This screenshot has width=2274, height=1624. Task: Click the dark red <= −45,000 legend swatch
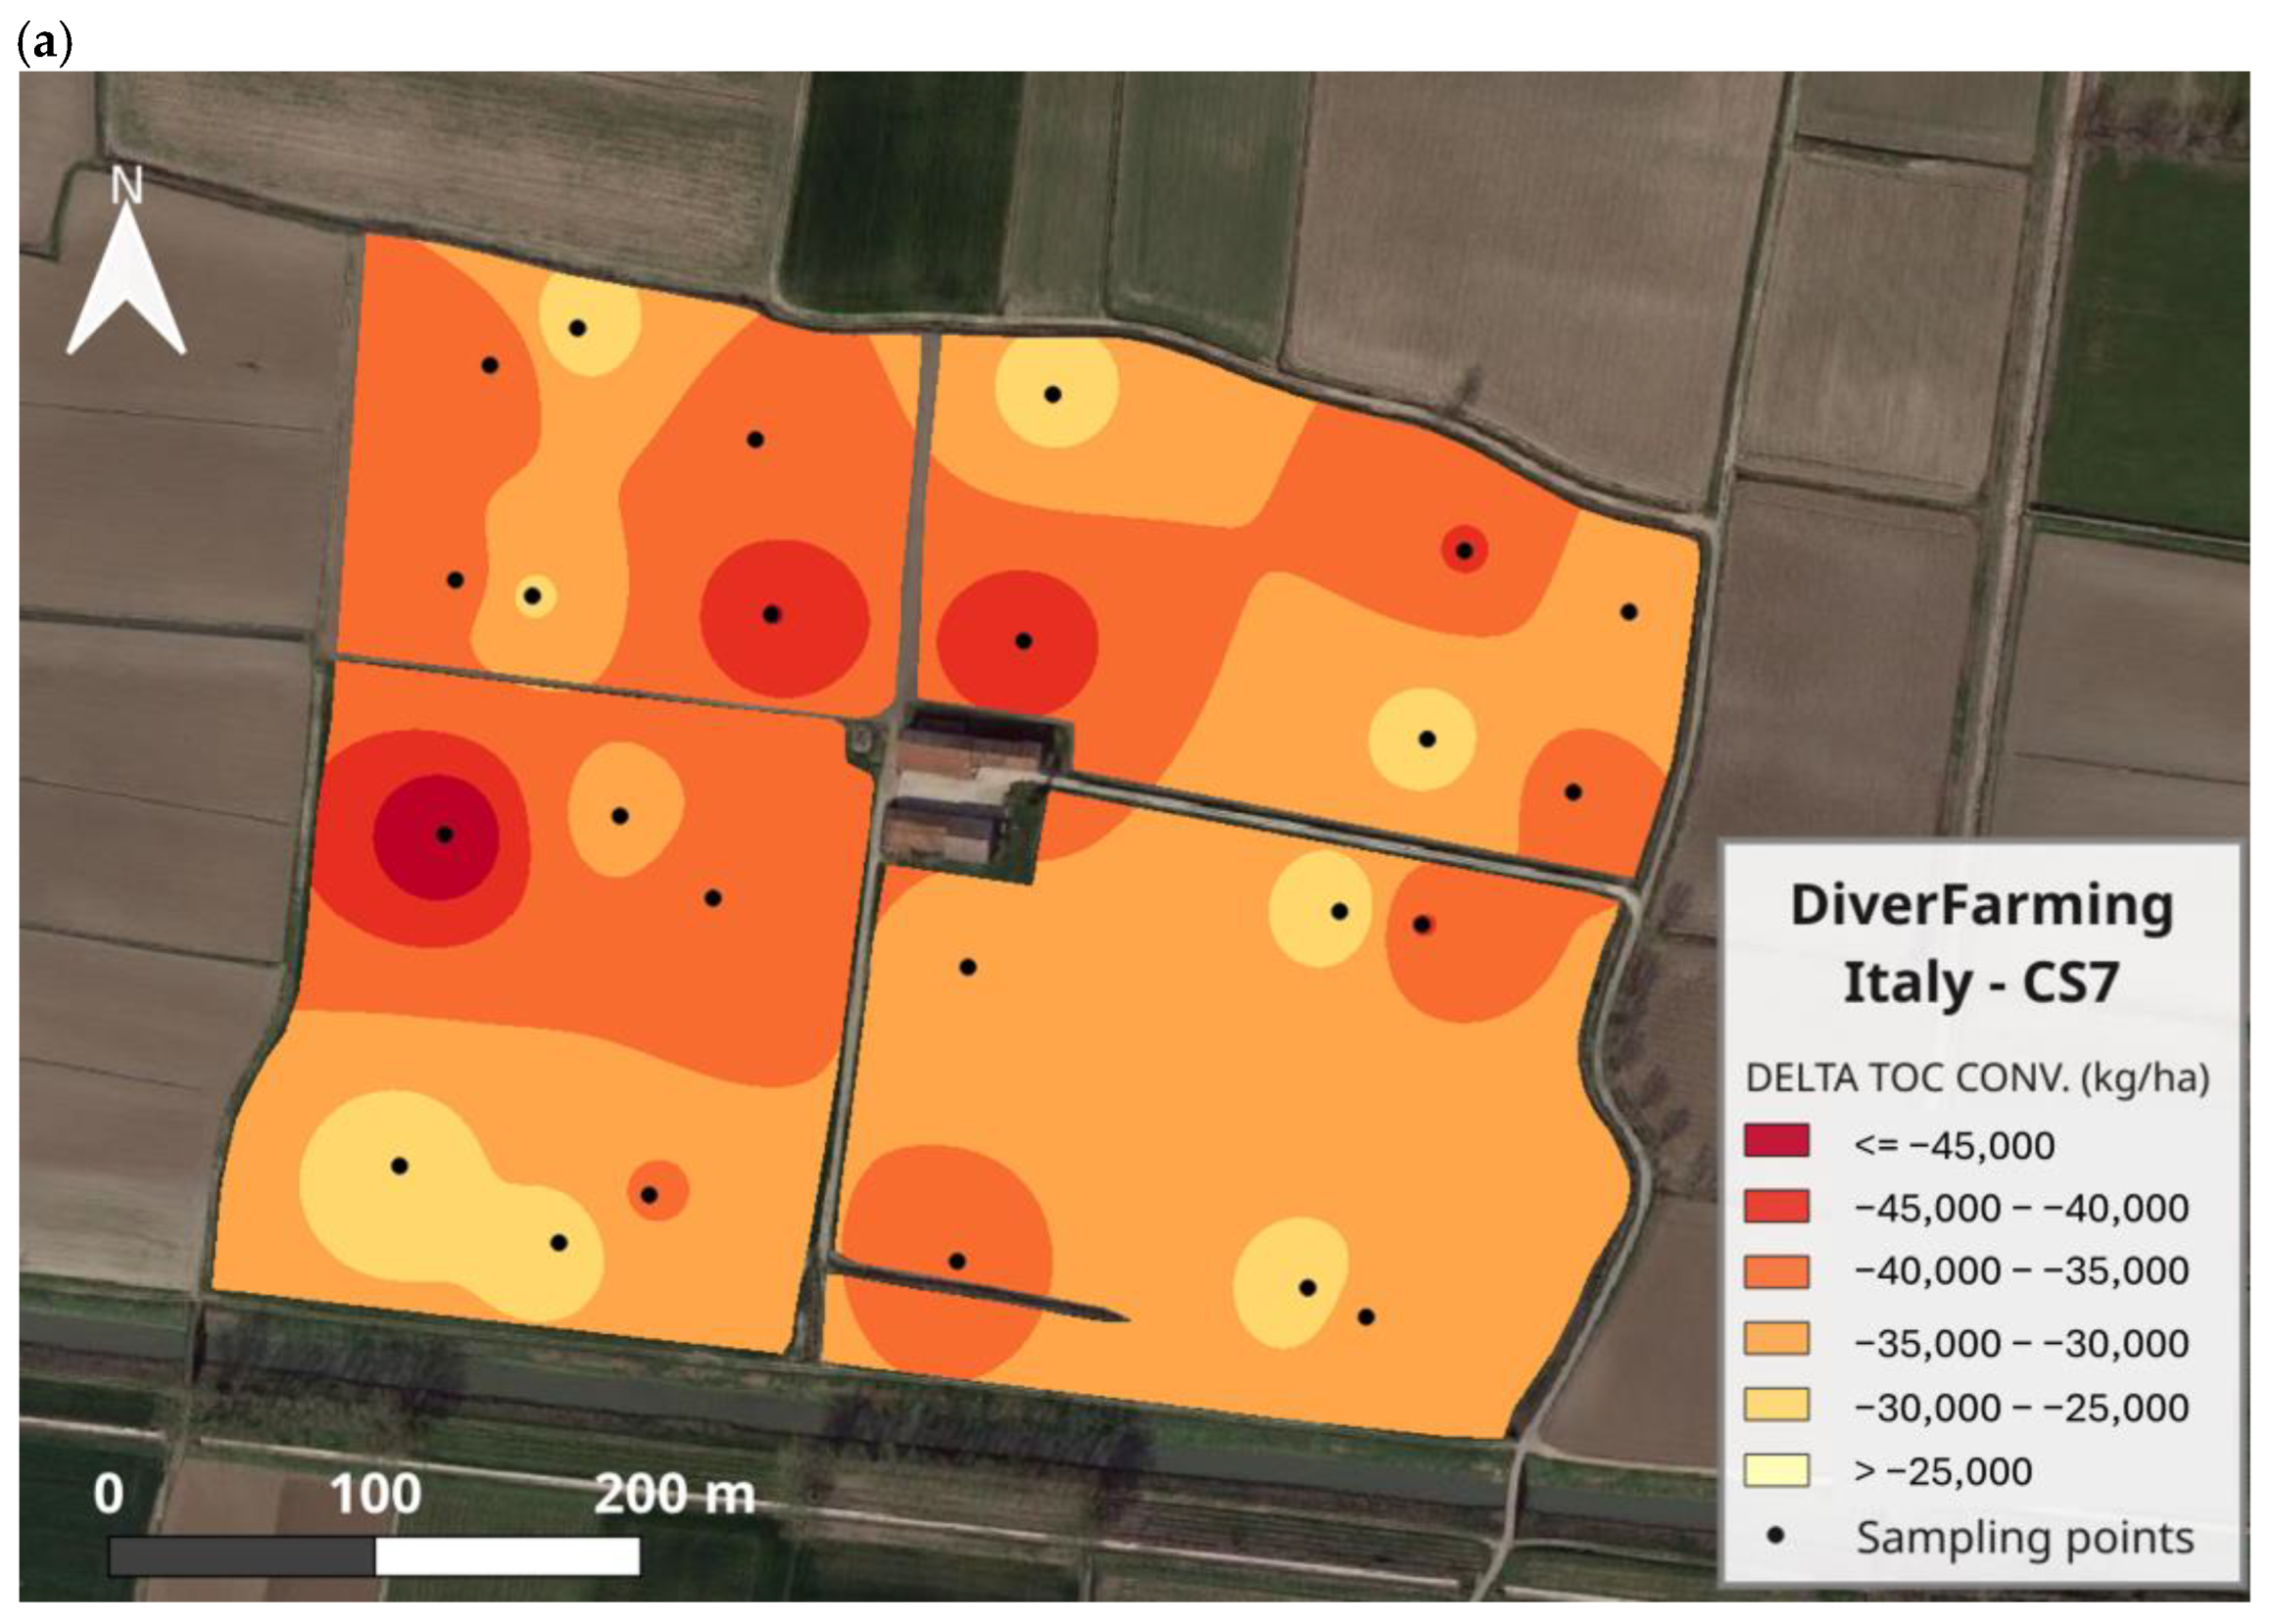[1776, 1141]
